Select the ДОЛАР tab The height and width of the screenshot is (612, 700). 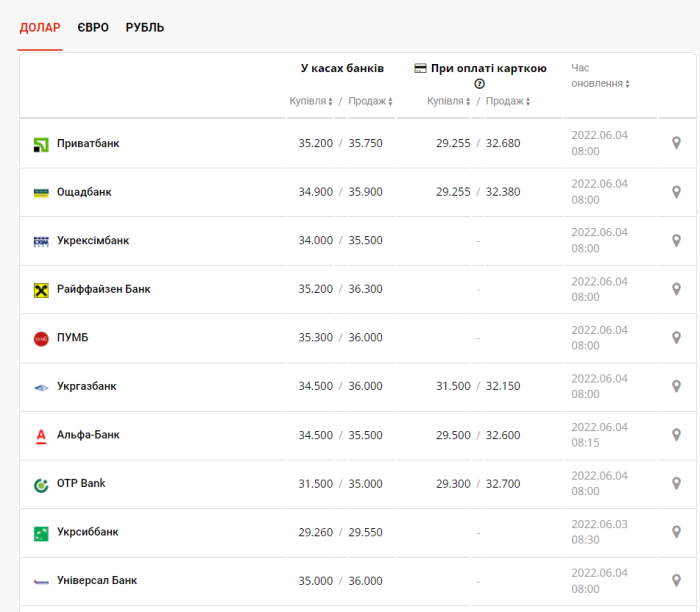(x=40, y=28)
